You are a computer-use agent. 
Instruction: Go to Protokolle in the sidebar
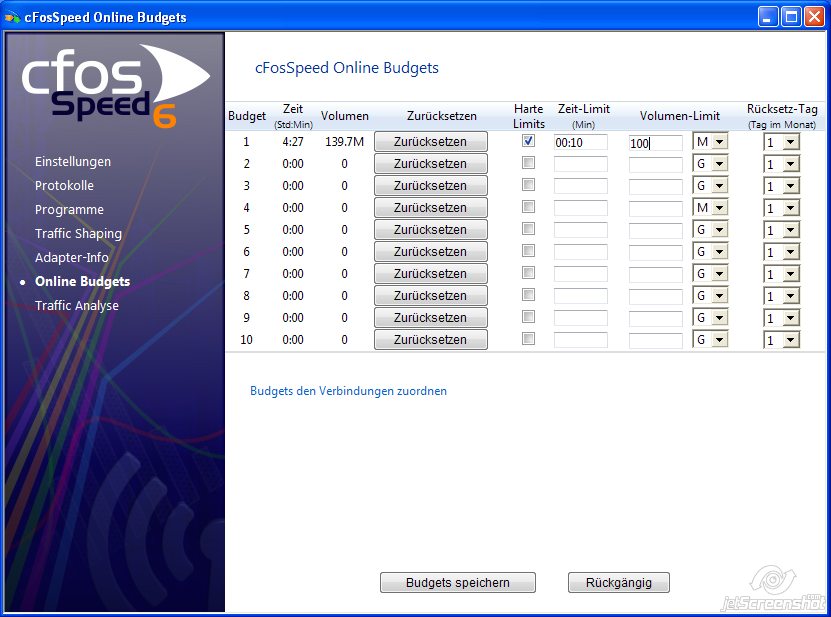[64, 186]
